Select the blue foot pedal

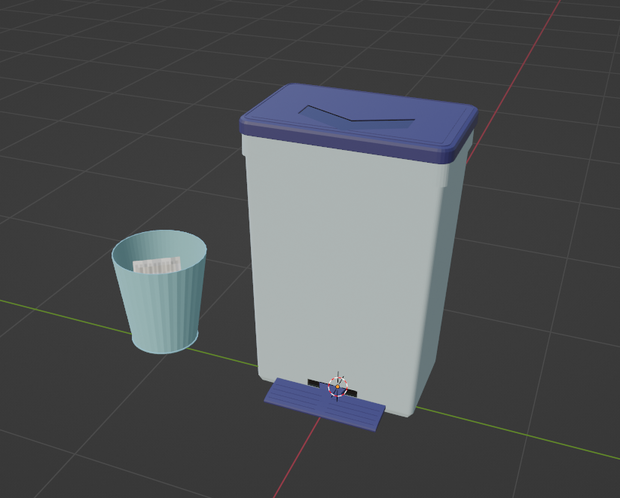click(324, 405)
